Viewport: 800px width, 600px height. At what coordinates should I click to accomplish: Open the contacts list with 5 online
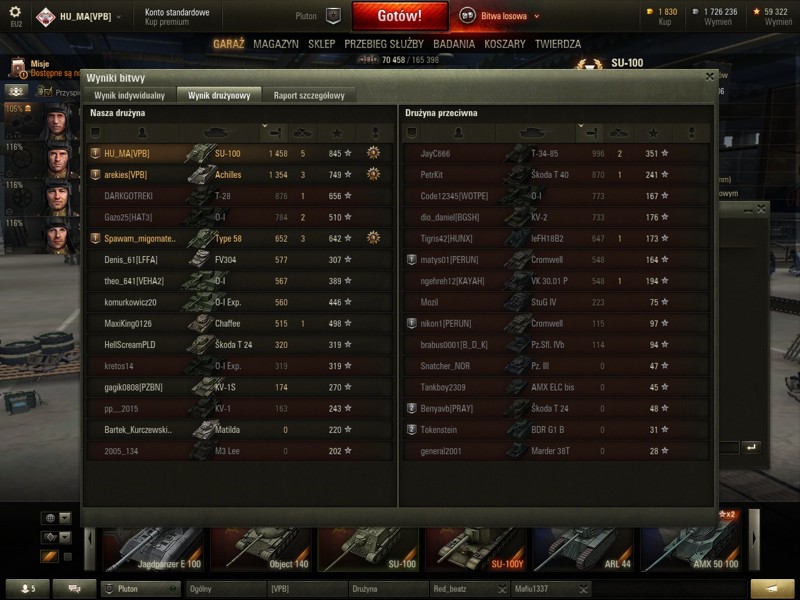[28, 589]
